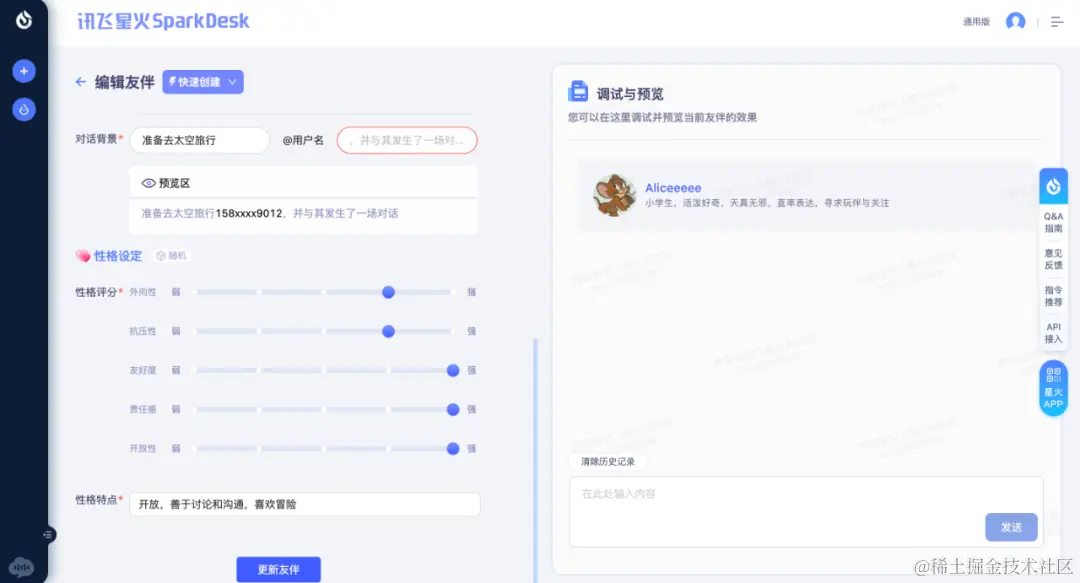Adjust the 外向性 personality slider handle
The width and height of the screenshot is (1080, 583).
click(x=388, y=293)
